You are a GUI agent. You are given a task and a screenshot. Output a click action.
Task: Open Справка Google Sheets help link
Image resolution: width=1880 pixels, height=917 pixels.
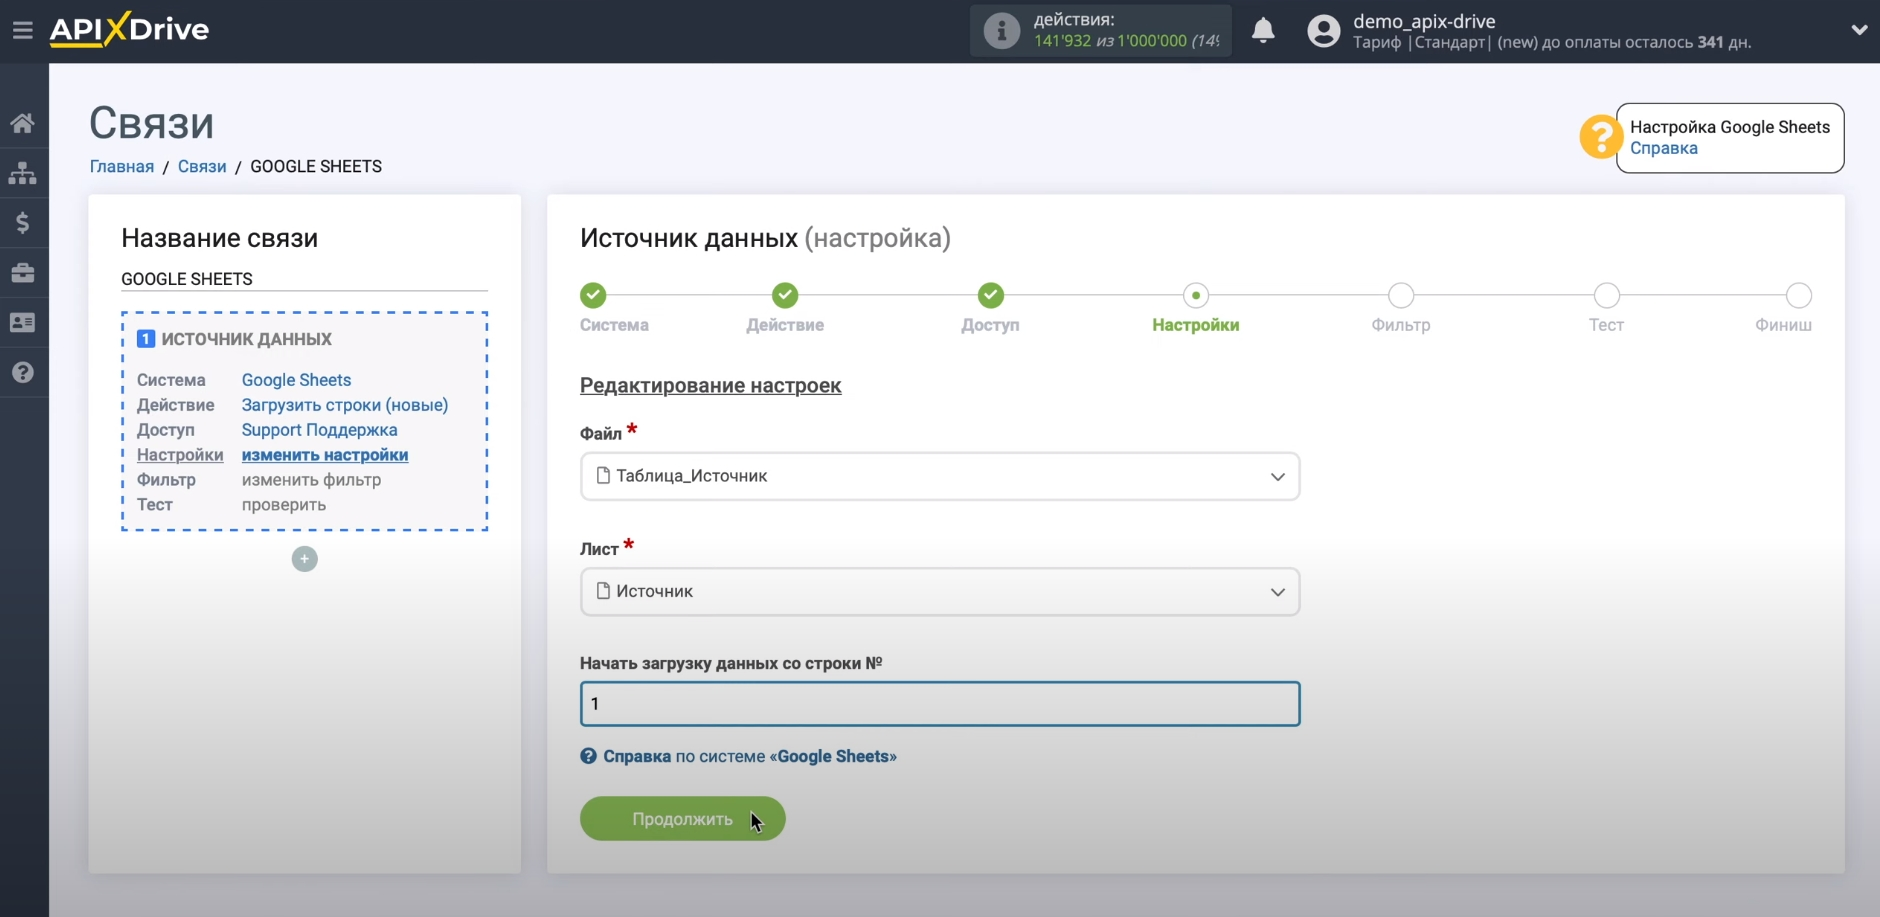coord(738,756)
